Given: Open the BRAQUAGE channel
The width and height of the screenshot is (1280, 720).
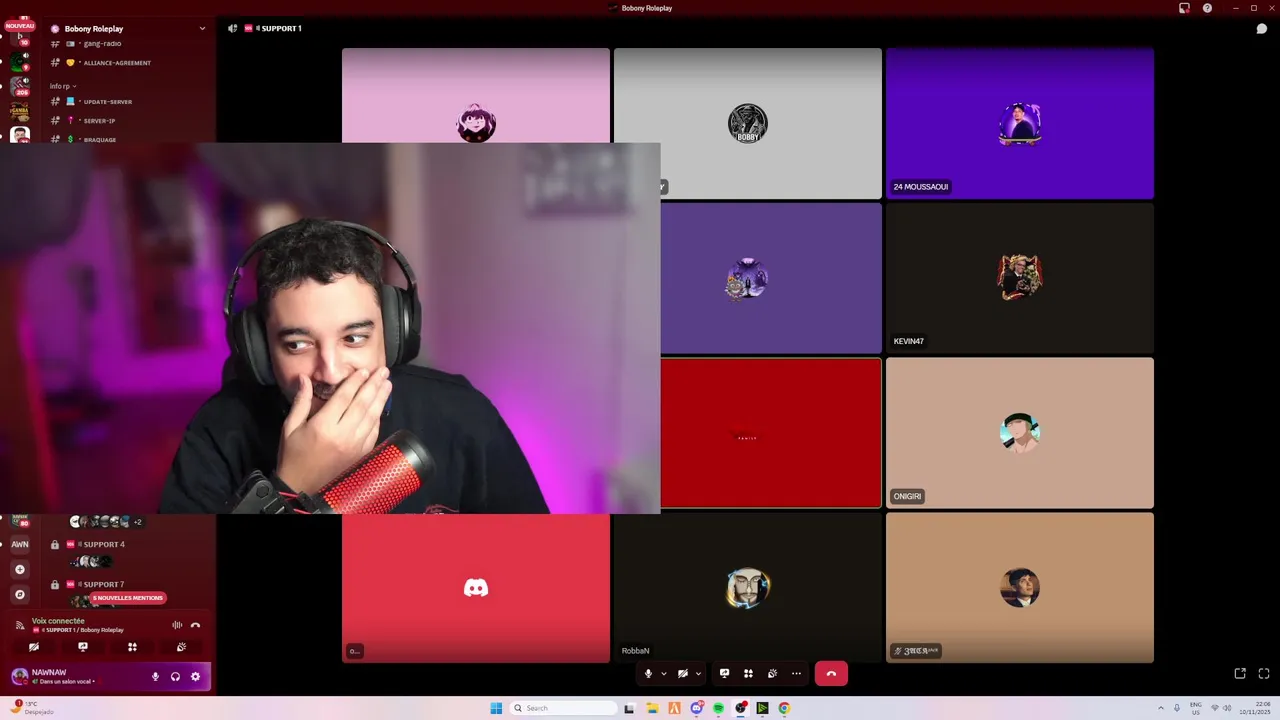Looking at the screenshot, I should point(99,139).
